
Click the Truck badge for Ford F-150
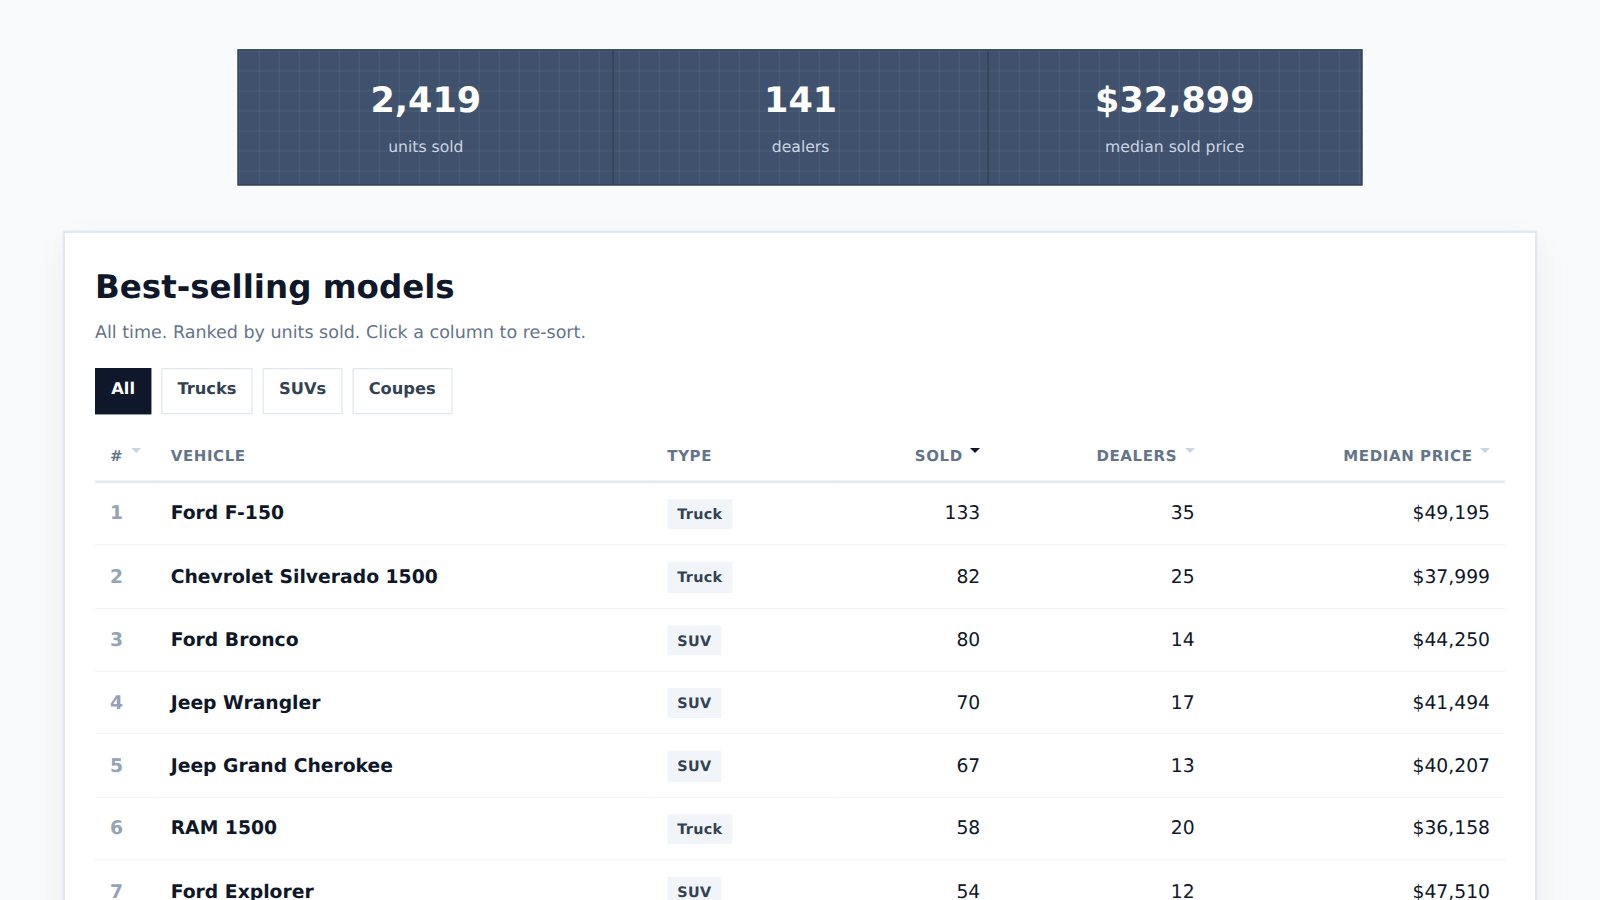(x=699, y=514)
